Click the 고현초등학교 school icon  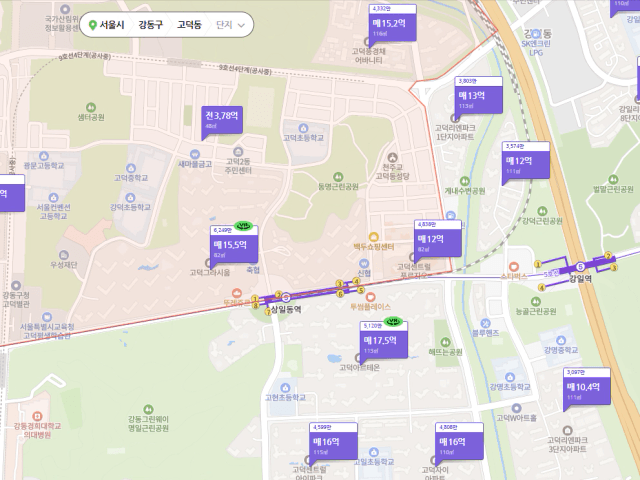tap(285, 387)
